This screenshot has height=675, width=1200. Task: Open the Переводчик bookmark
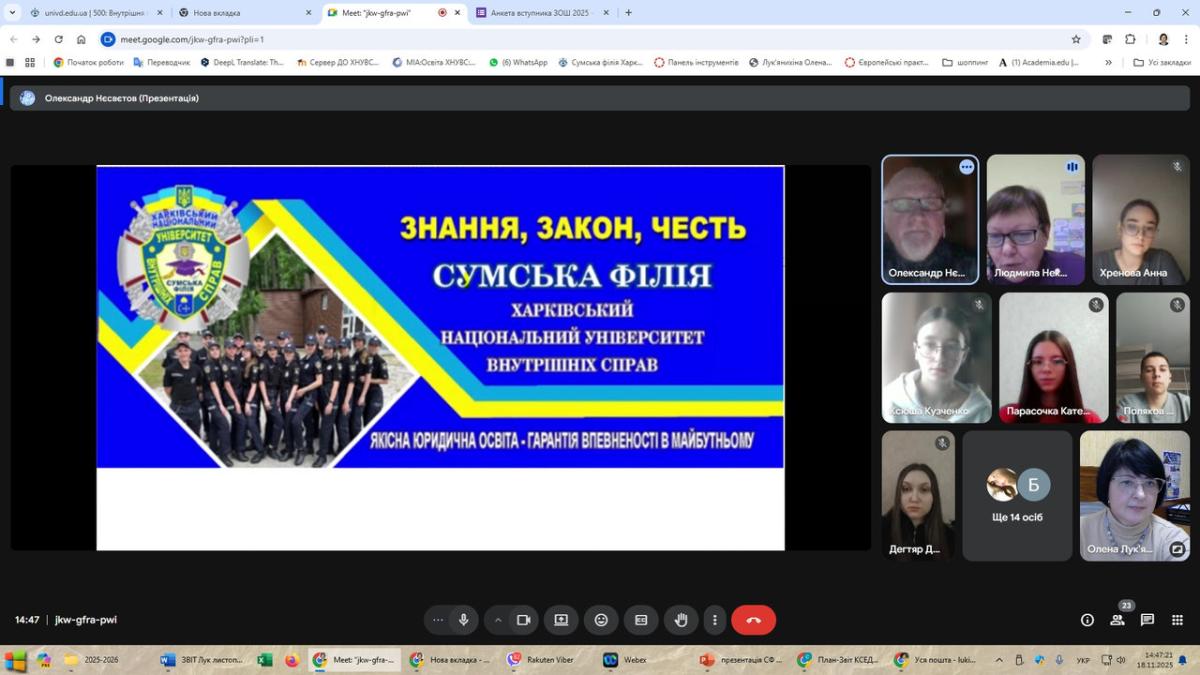click(161, 62)
